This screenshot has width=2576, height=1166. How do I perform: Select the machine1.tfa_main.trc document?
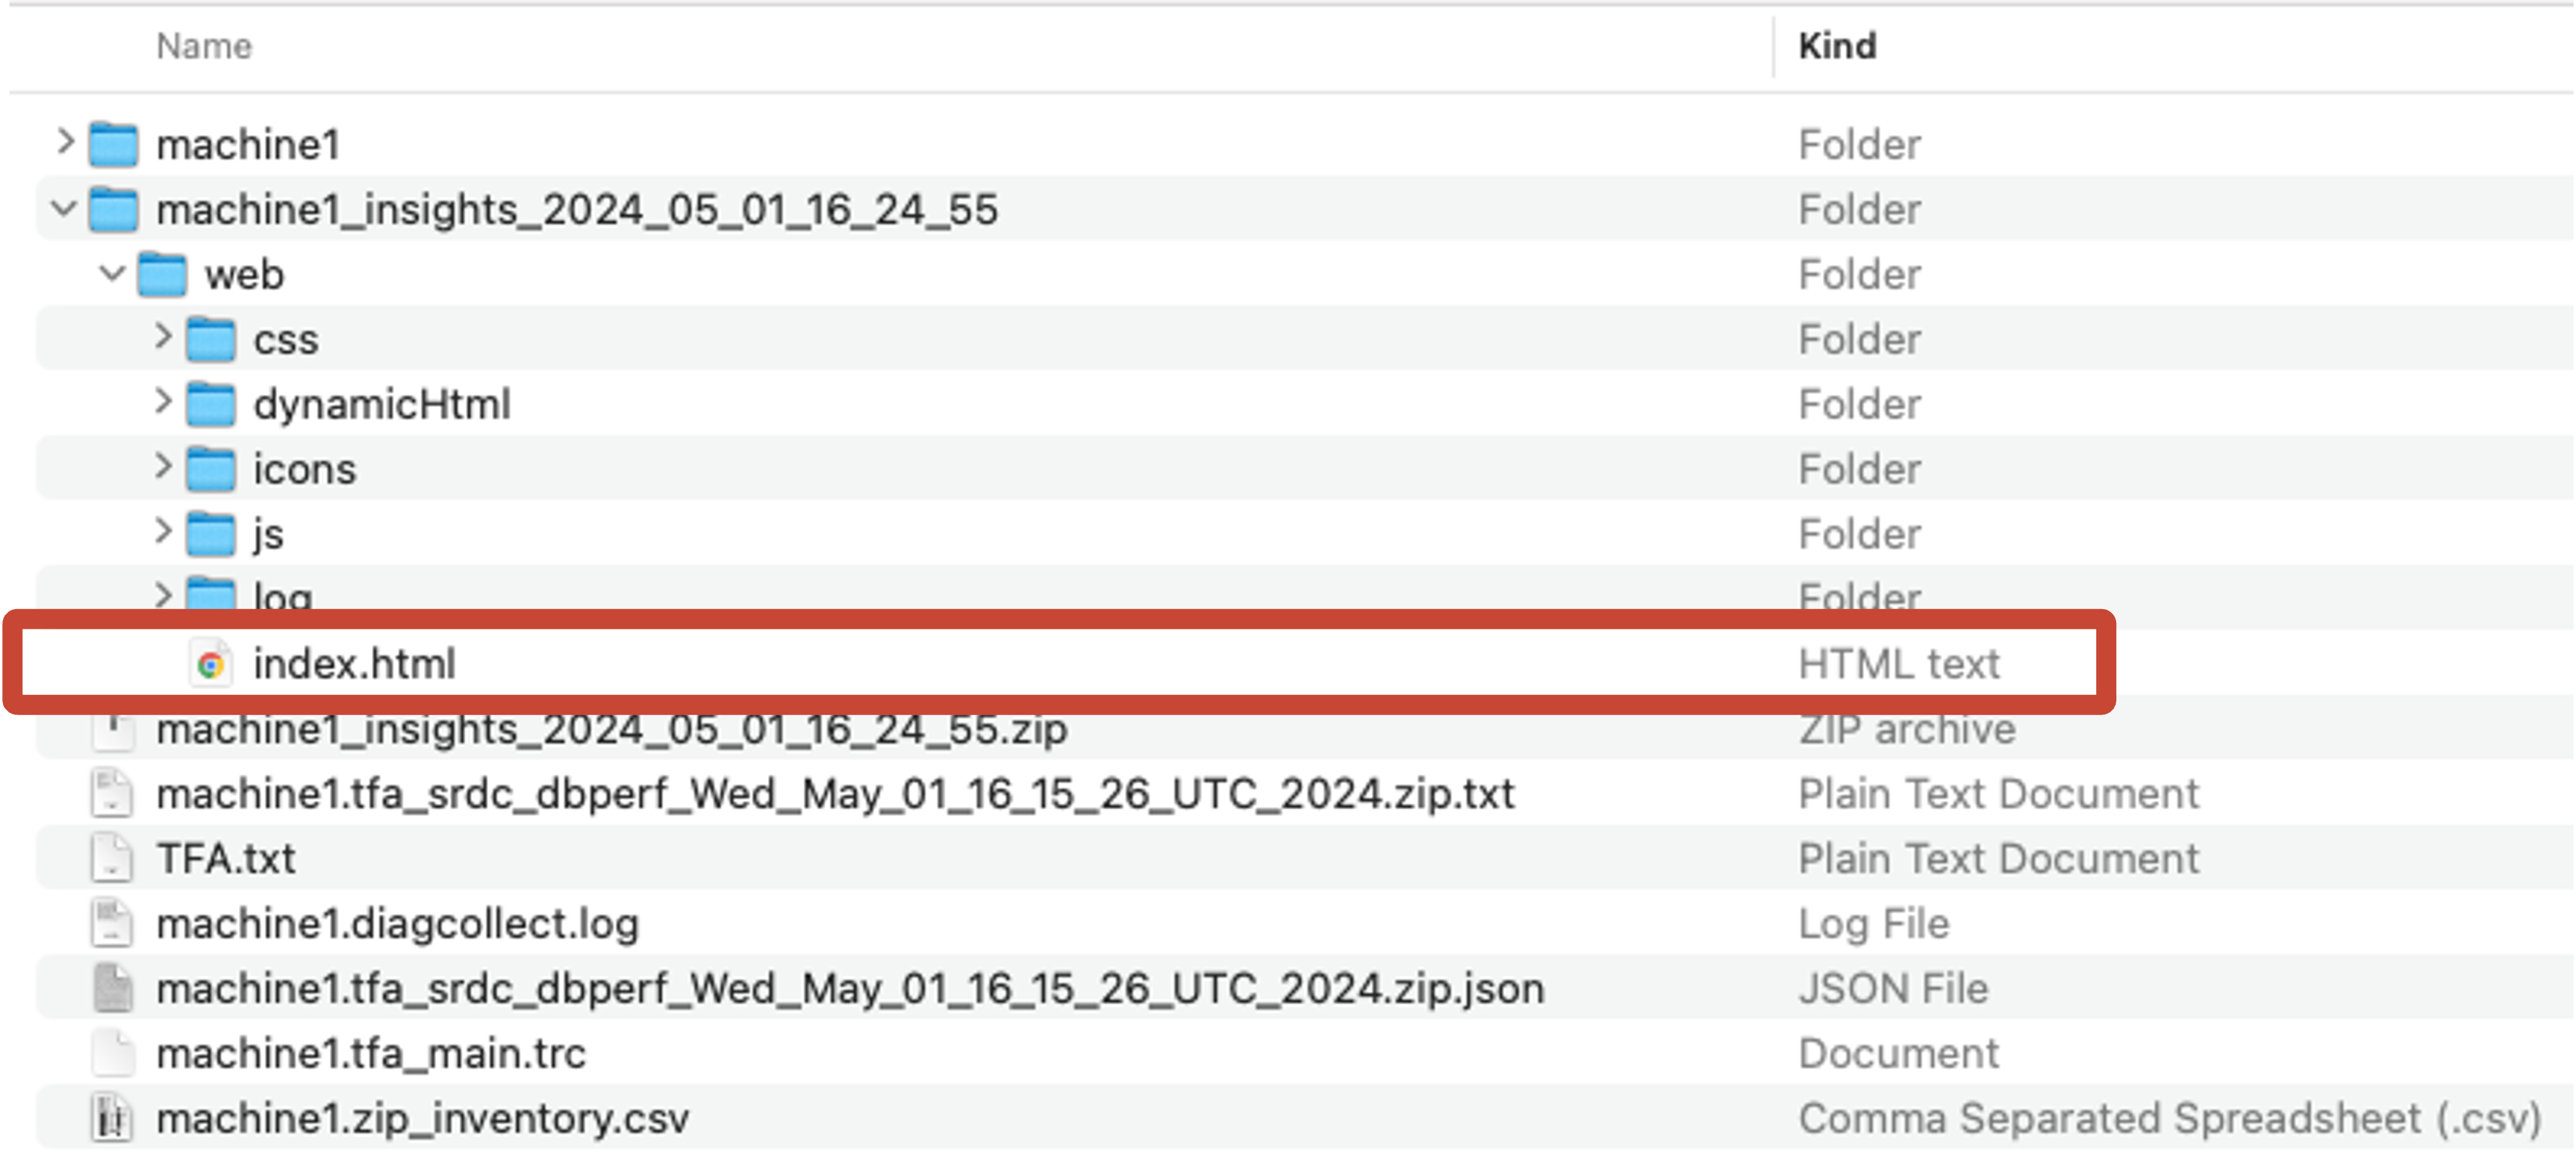click(371, 1053)
